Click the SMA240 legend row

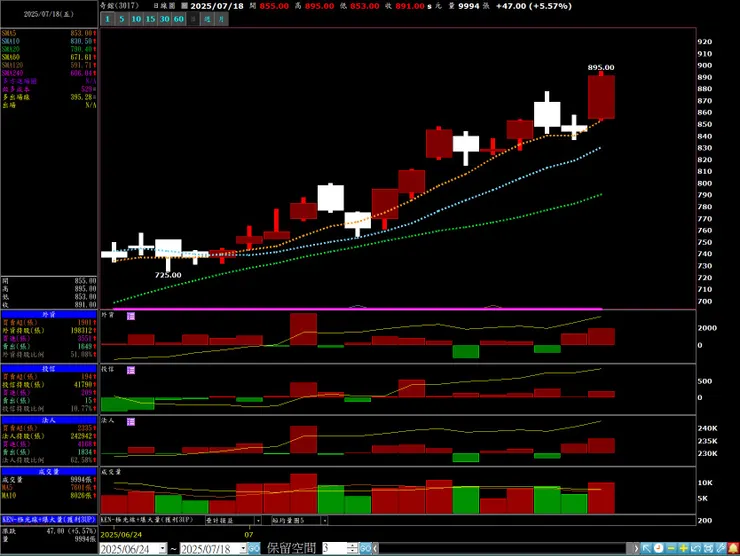(x=49, y=73)
